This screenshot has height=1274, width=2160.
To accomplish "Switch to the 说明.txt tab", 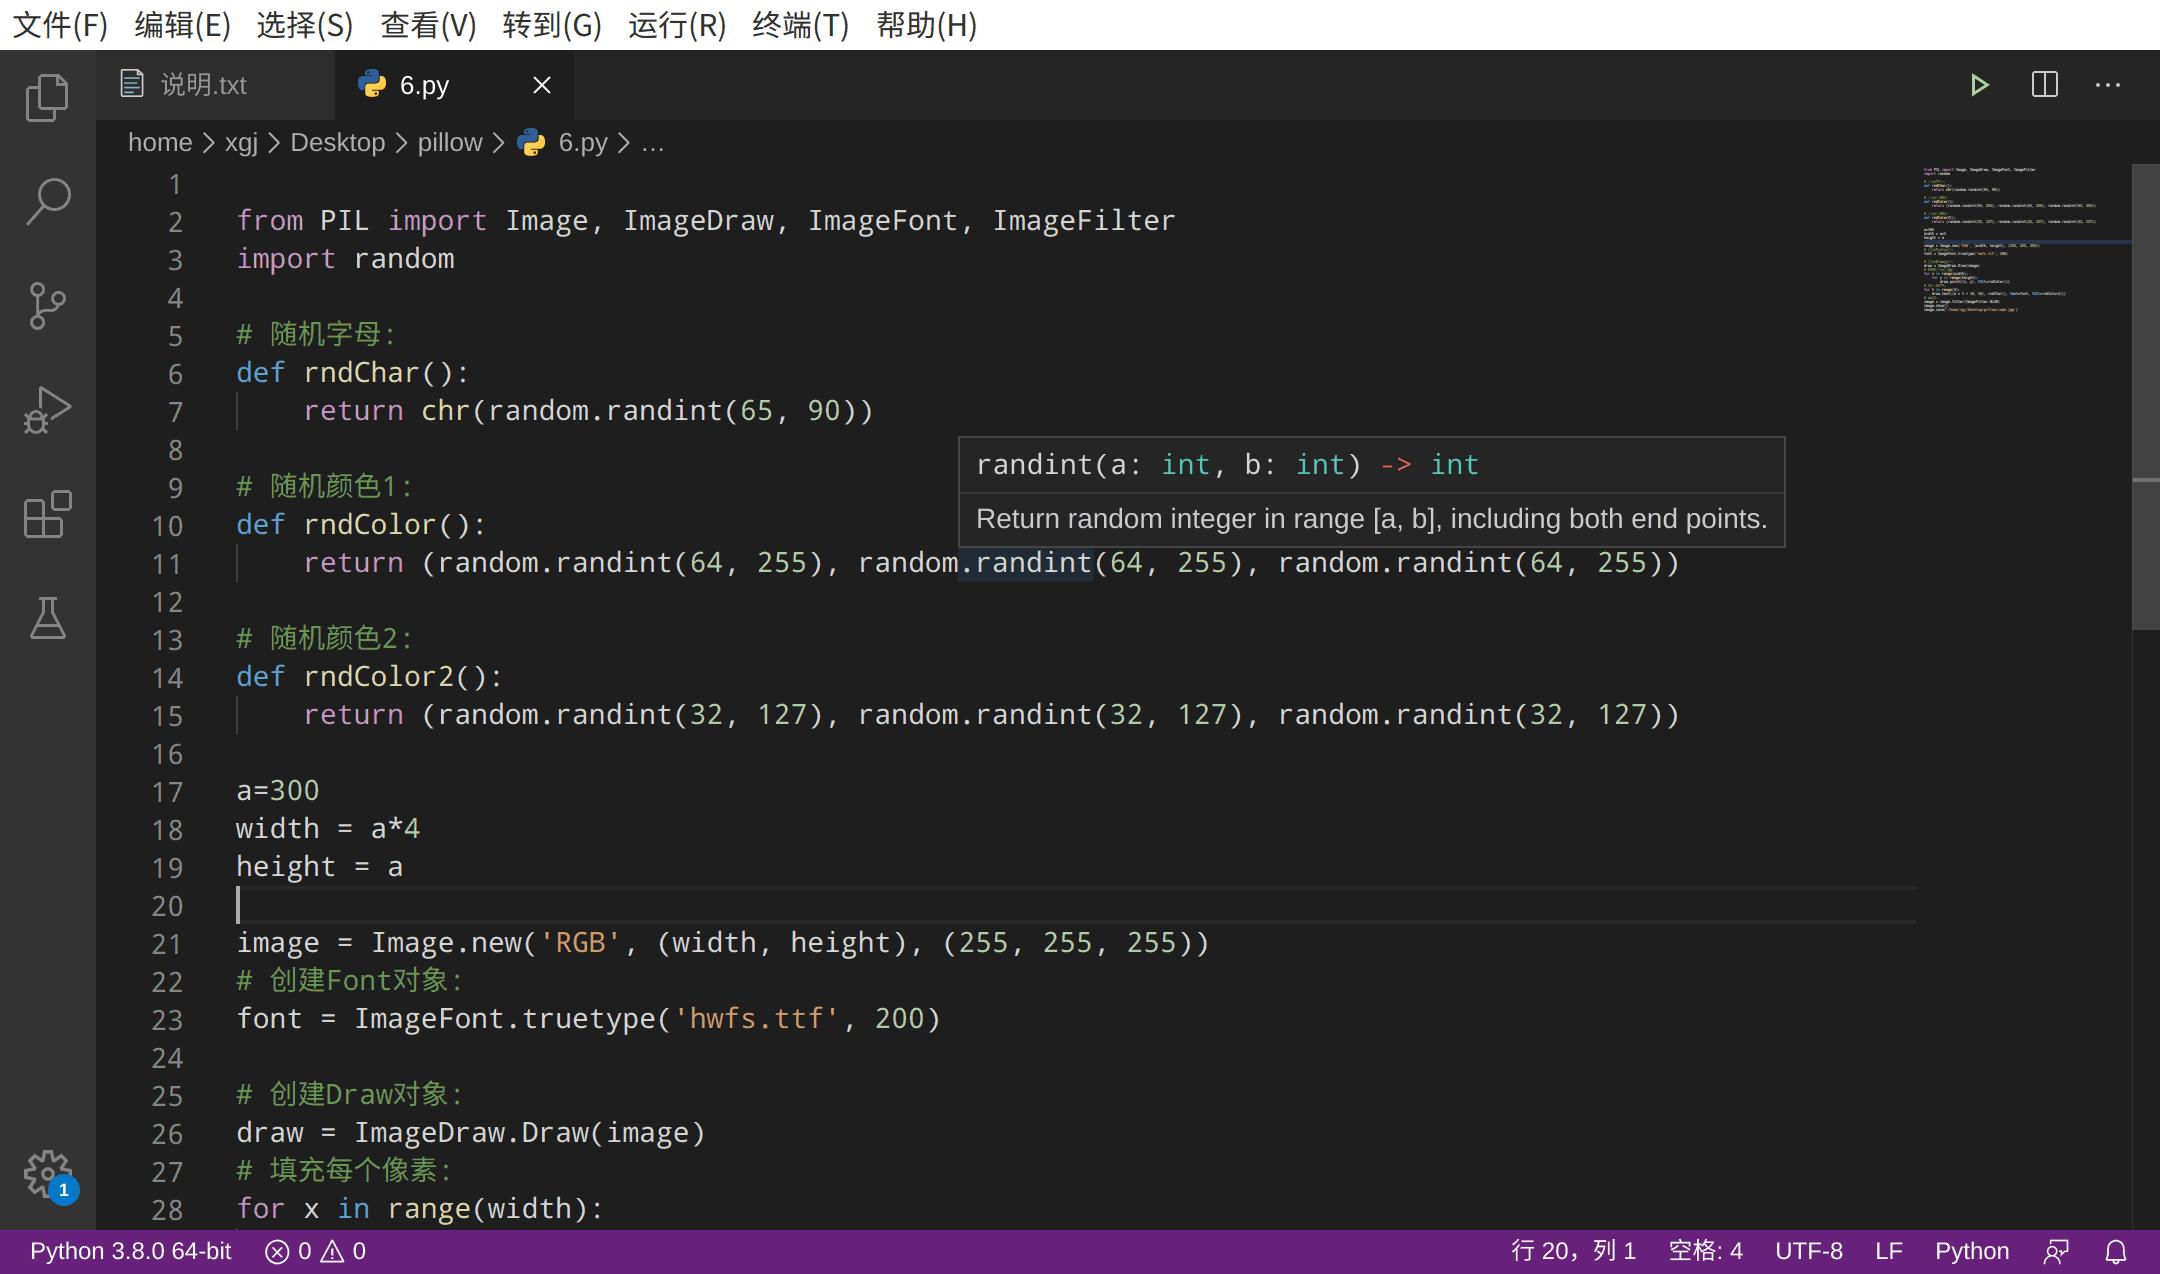I will point(203,85).
